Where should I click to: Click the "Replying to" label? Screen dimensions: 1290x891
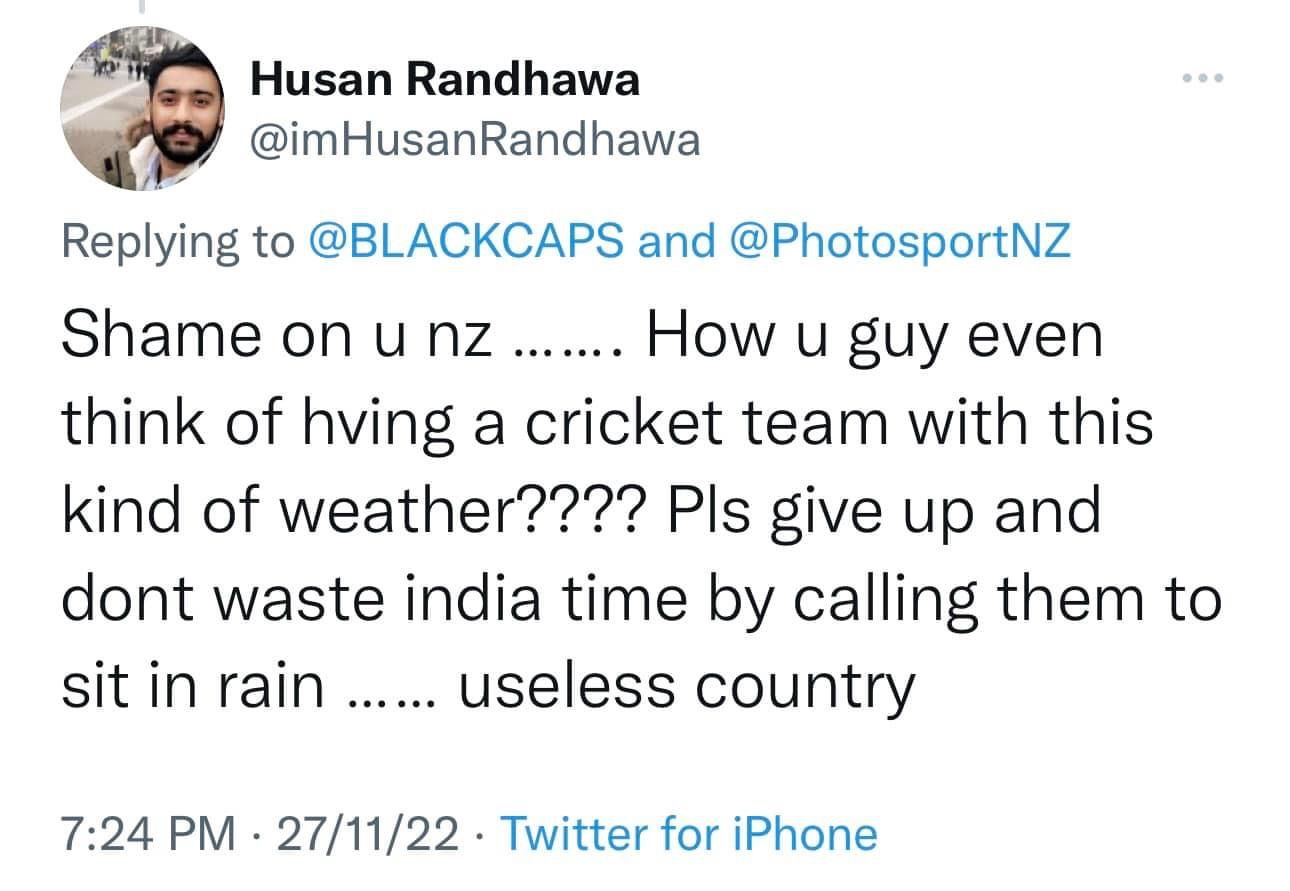(x=178, y=241)
